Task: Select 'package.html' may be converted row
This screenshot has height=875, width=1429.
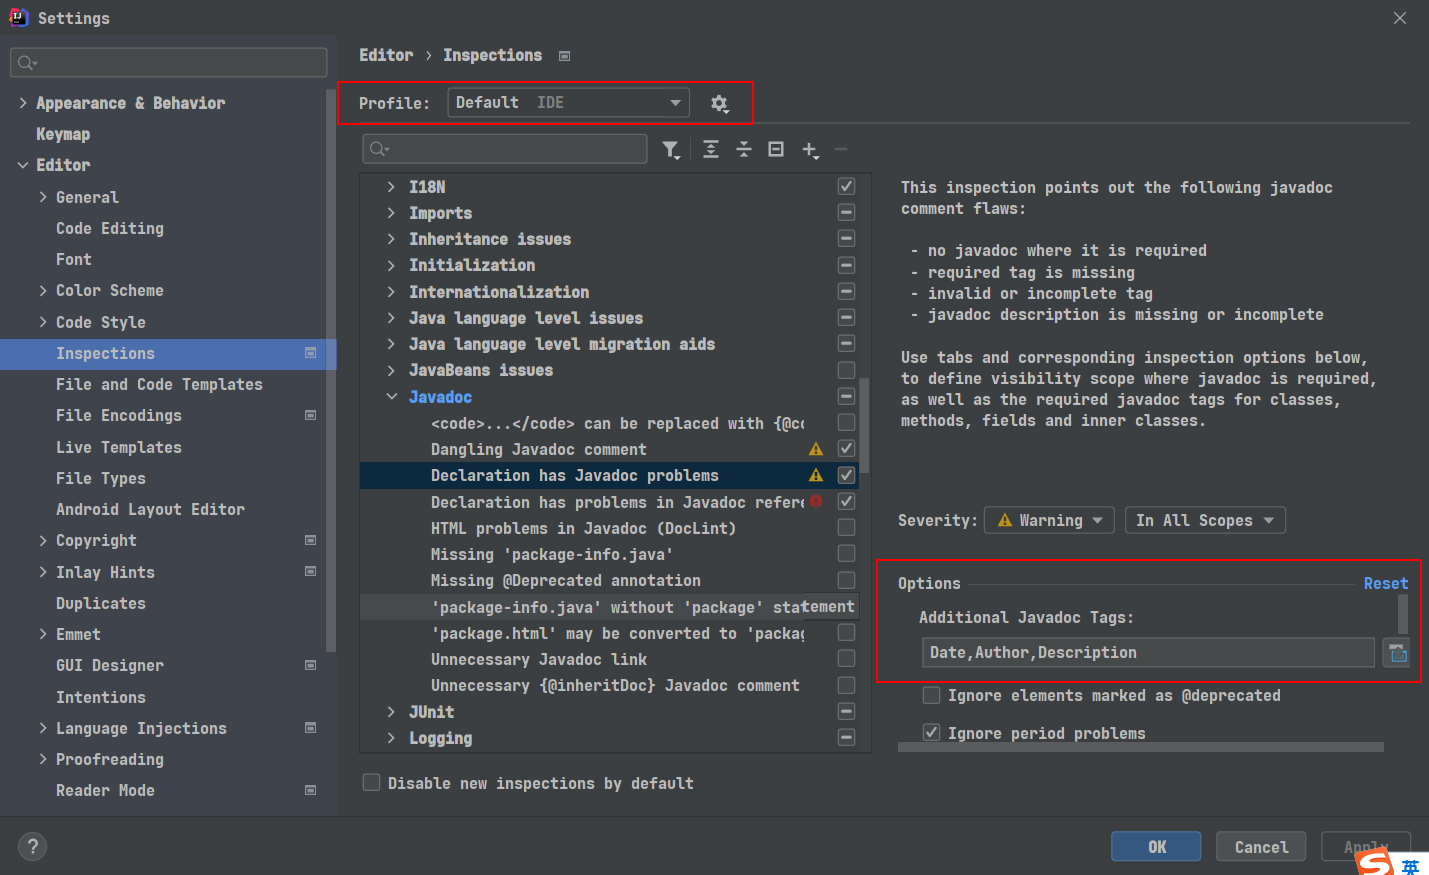Action: pyautogui.click(x=609, y=633)
